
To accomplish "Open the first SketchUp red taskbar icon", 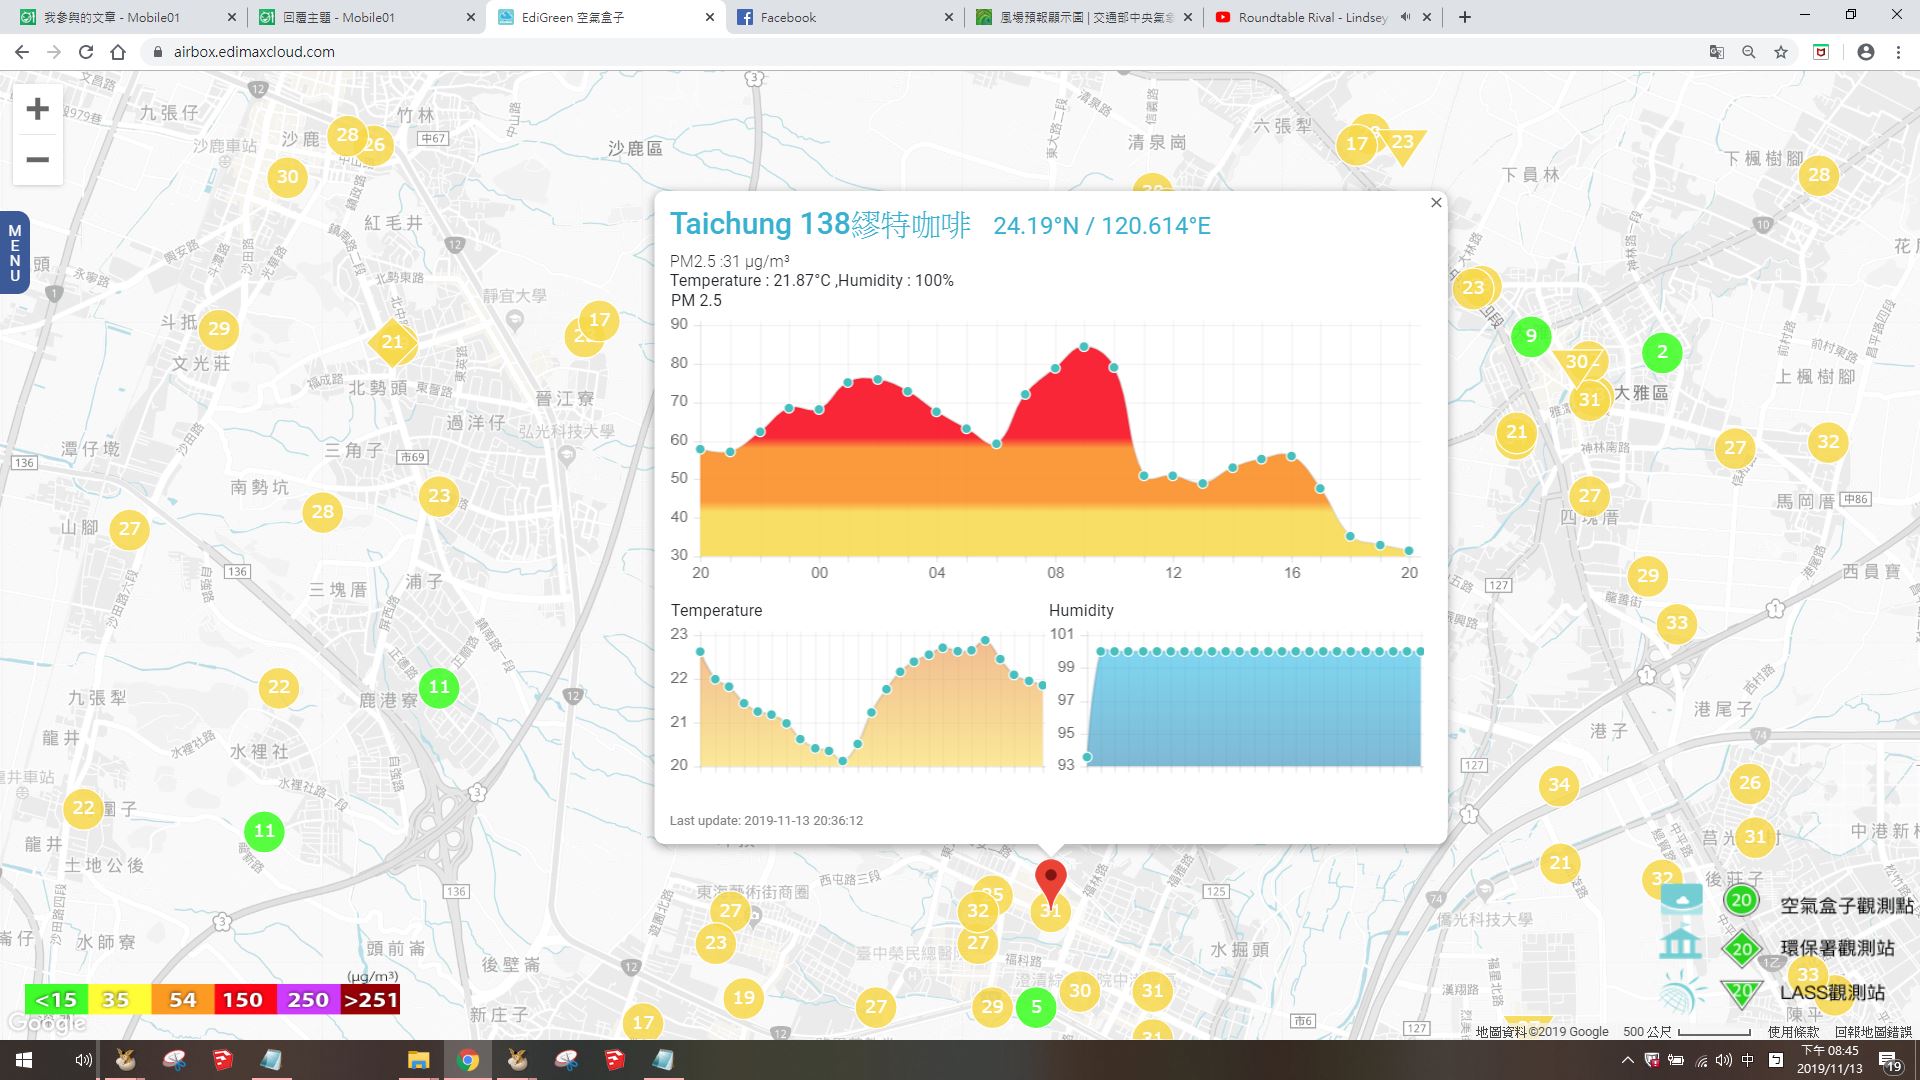I will tap(222, 1060).
